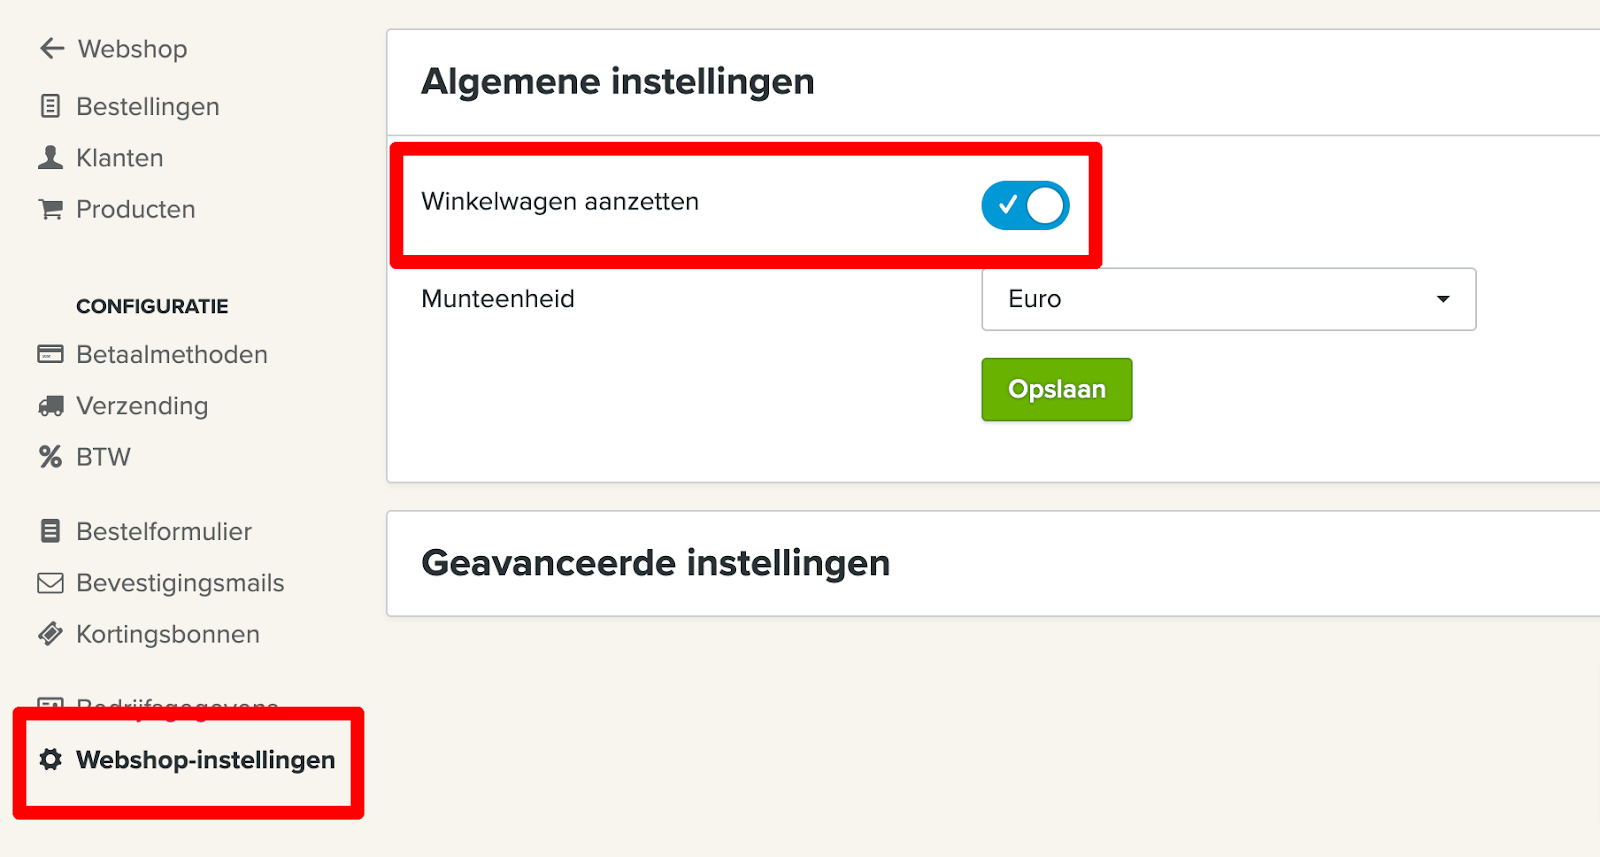Expand the Geavanceerde instellingen section
This screenshot has width=1600, height=857.
tap(655, 563)
